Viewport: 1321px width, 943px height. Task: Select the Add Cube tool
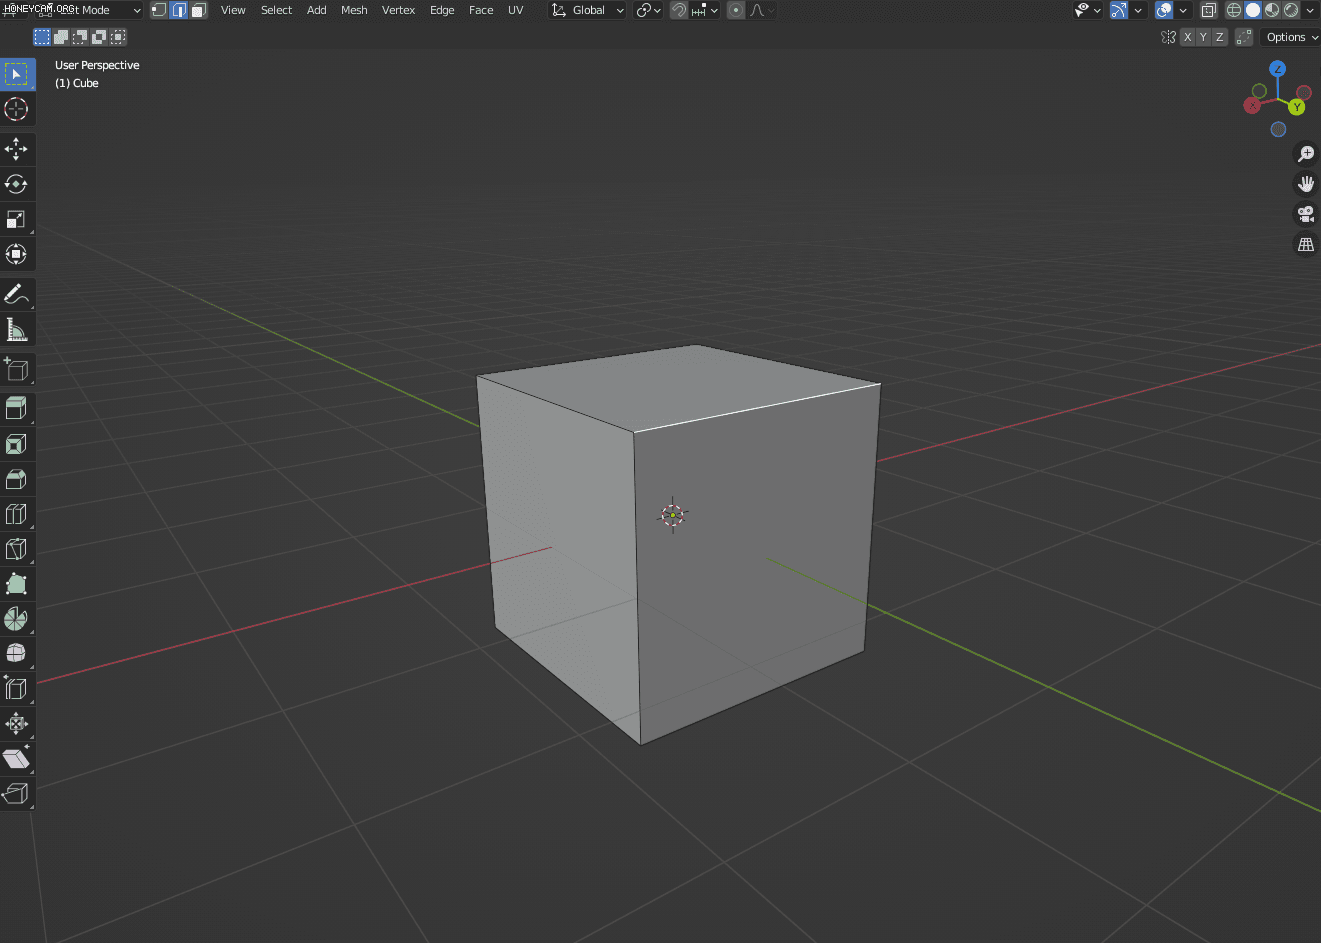(17, 369)
